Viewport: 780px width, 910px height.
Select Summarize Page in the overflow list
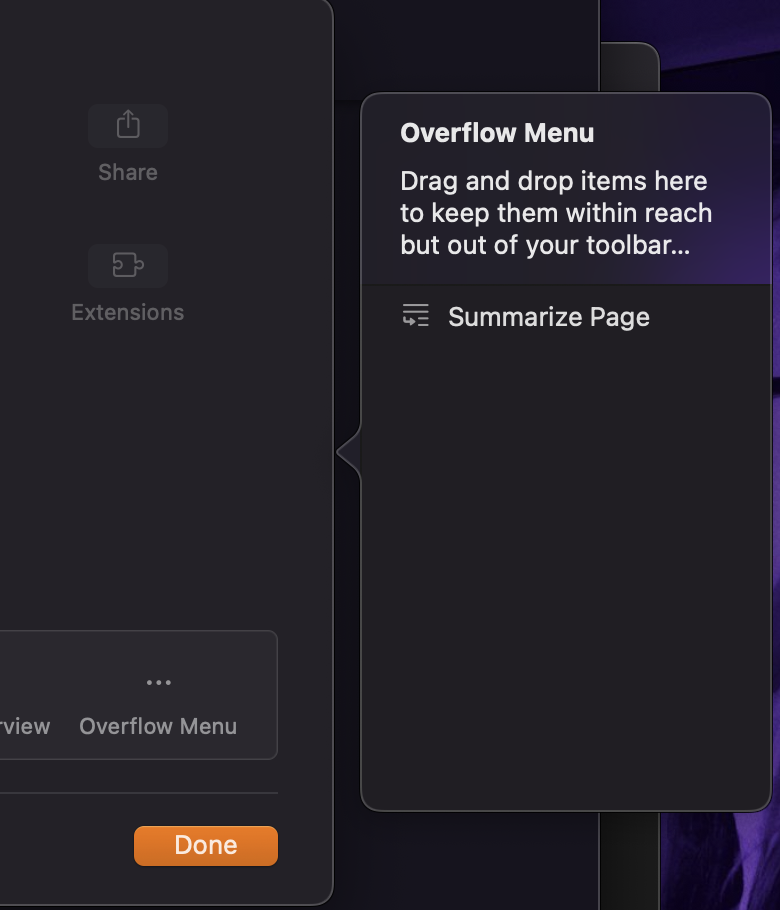[548, 317]
